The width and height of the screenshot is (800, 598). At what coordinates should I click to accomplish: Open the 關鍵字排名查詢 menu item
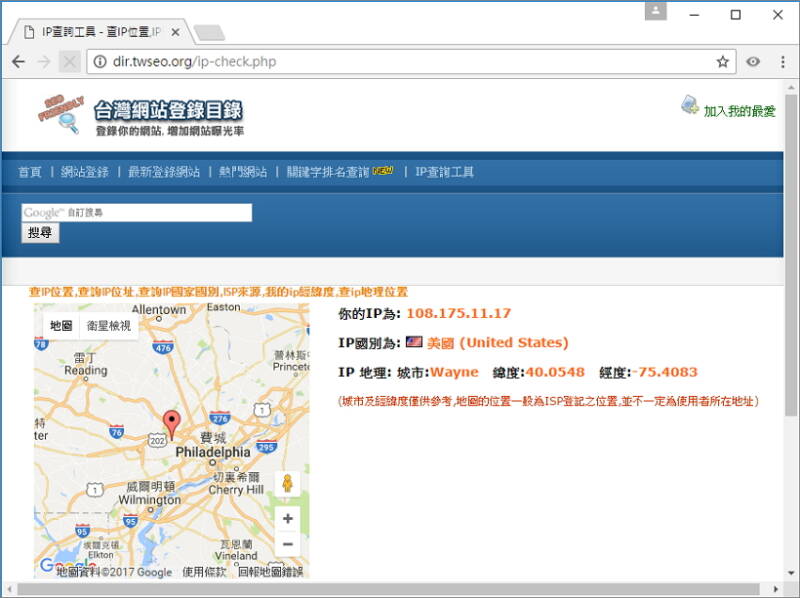click(x=328, y=172)
